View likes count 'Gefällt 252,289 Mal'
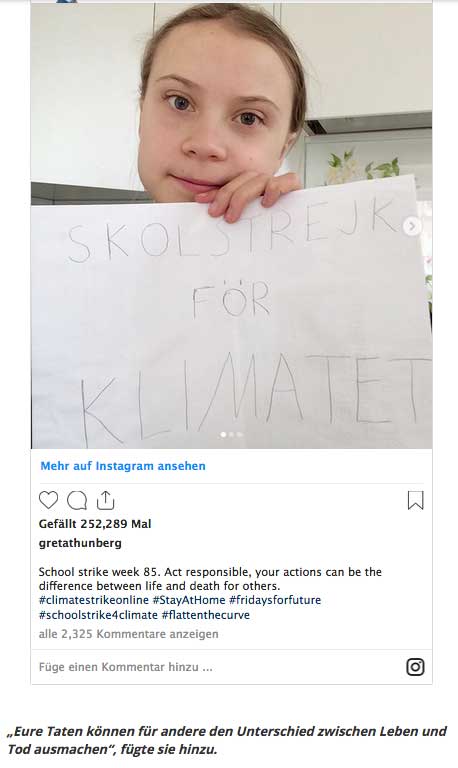Screen dimensions: 458x768 pos(95,524)
